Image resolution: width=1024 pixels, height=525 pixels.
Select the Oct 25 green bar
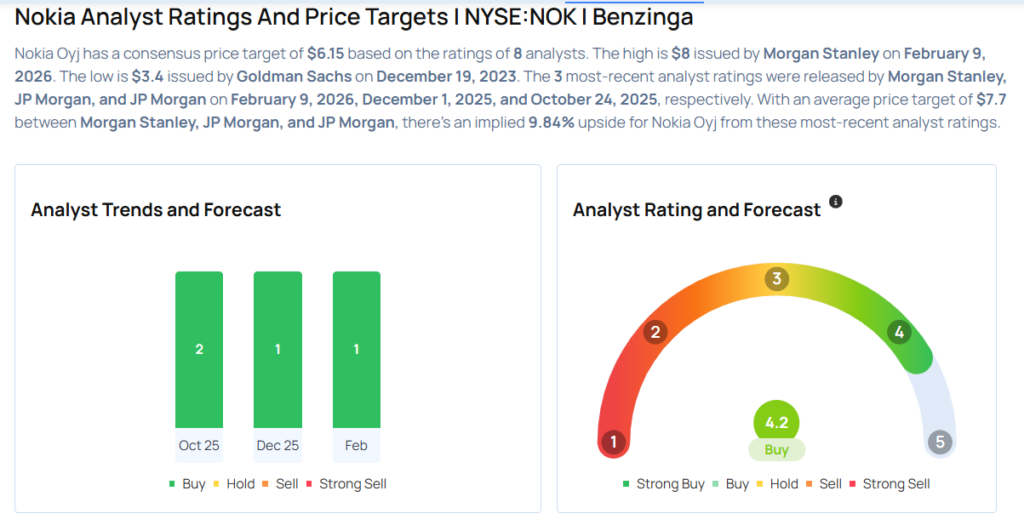coord(199,349)
